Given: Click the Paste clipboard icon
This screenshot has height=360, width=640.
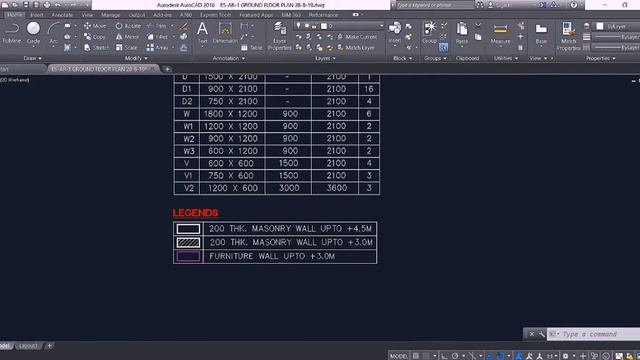Looking at the screenshot, I should point(462,33).
